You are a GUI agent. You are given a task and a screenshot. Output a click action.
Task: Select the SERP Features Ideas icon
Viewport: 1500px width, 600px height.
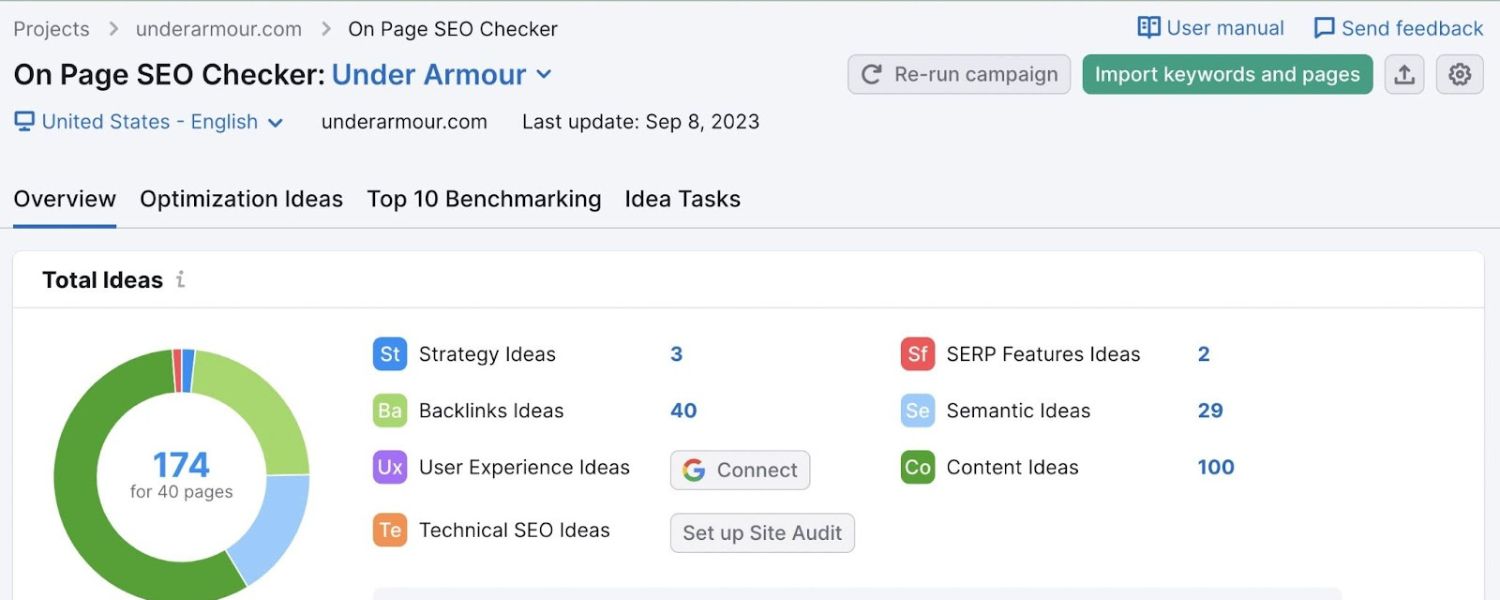[x=916, y=354]
